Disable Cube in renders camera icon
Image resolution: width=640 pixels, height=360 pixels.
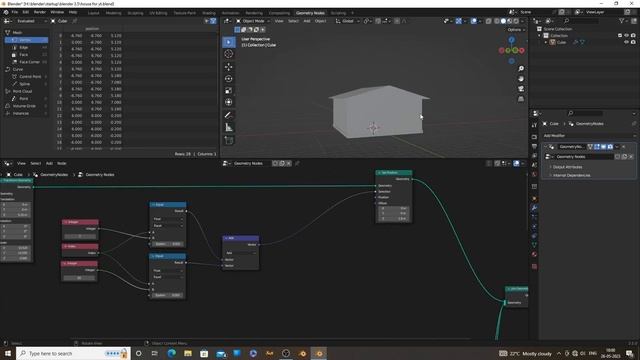point(633,42)
